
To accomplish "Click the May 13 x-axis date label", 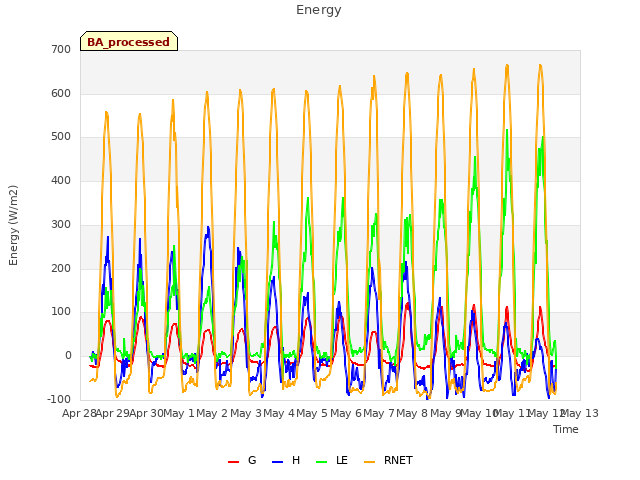I will [580, 413].
